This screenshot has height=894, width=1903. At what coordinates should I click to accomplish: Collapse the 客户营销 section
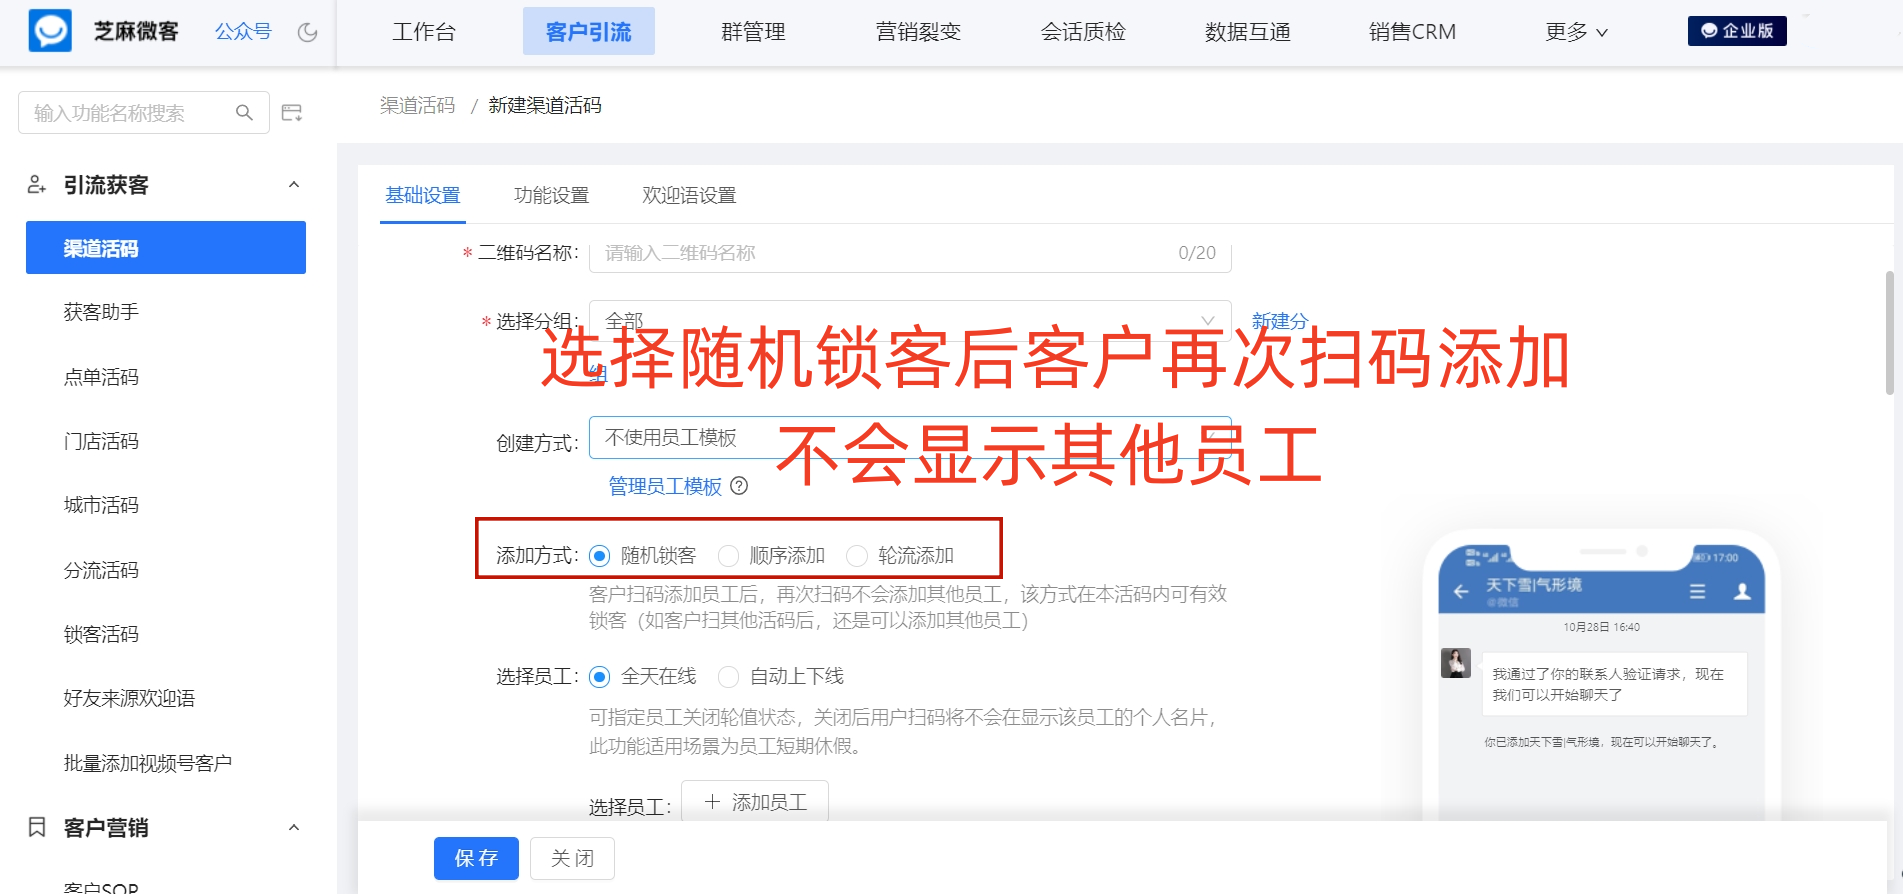tap(294, 827)
